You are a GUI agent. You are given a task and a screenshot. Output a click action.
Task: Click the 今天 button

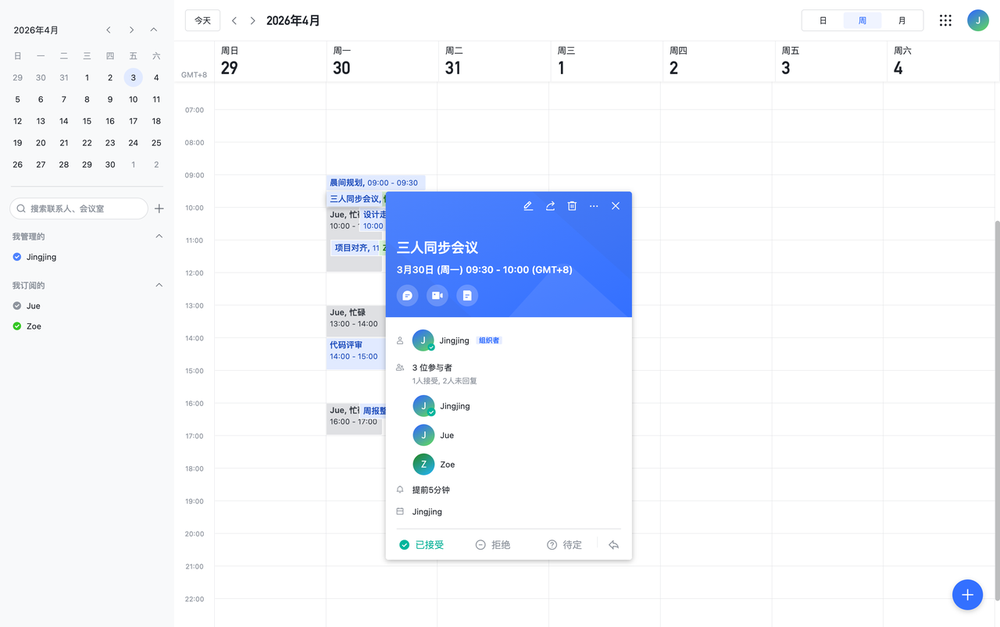(203, 20)
